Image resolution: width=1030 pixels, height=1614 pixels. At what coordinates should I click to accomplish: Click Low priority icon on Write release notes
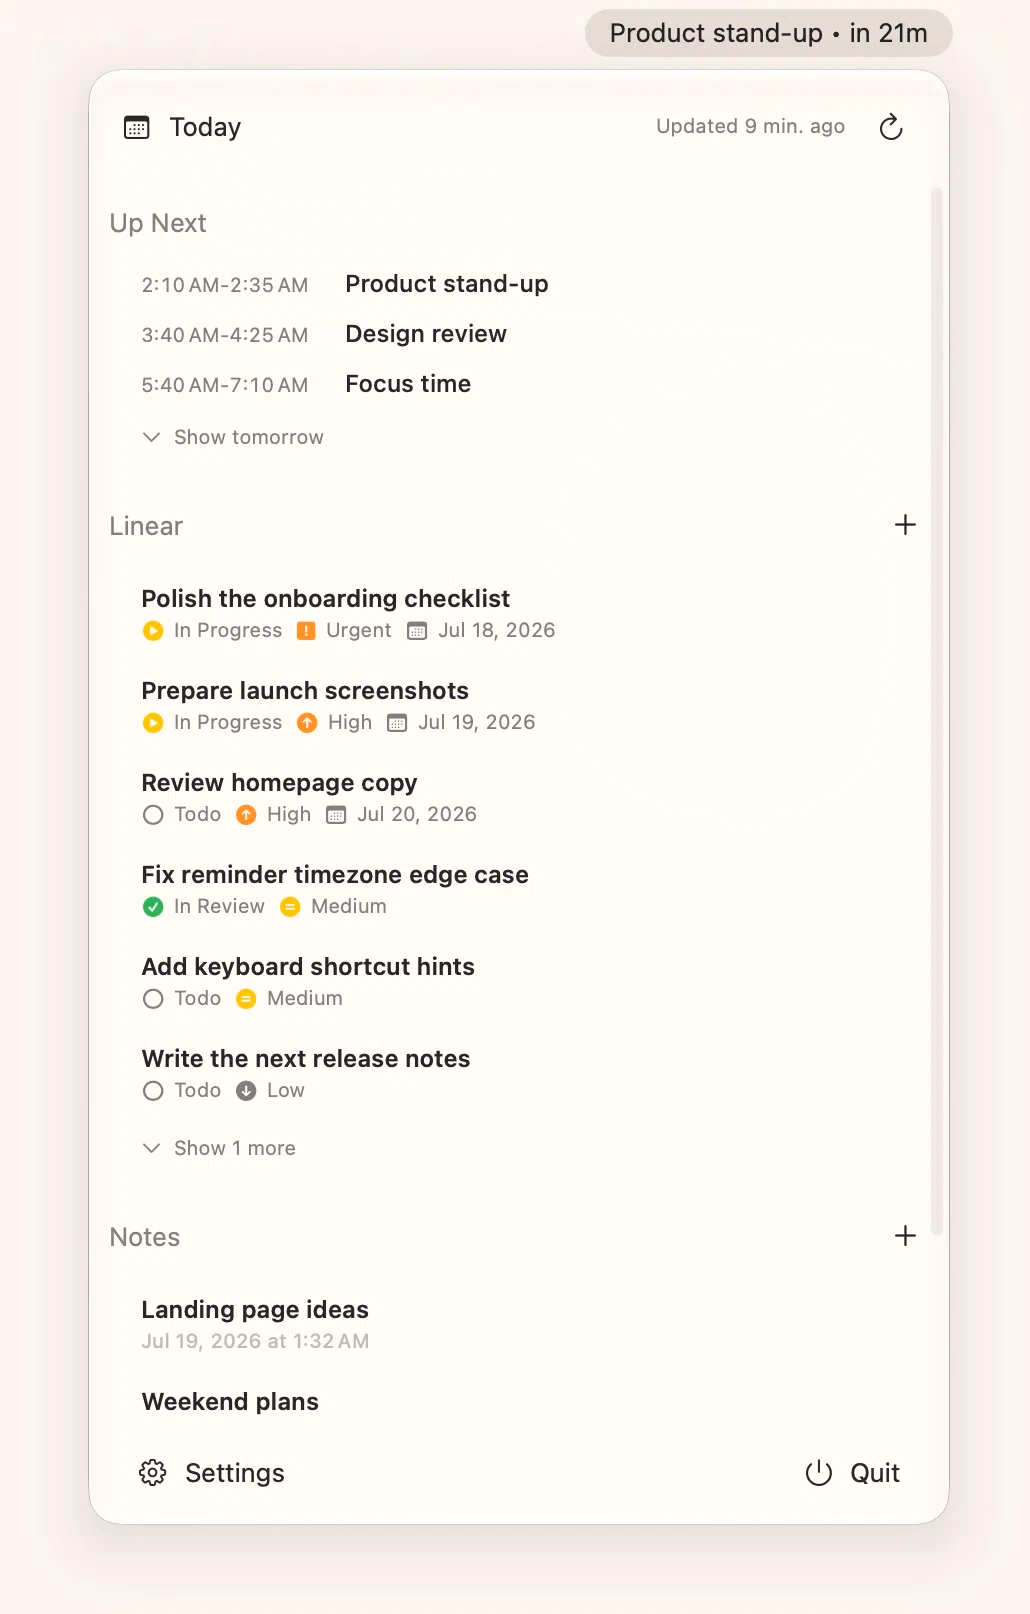246,1091
